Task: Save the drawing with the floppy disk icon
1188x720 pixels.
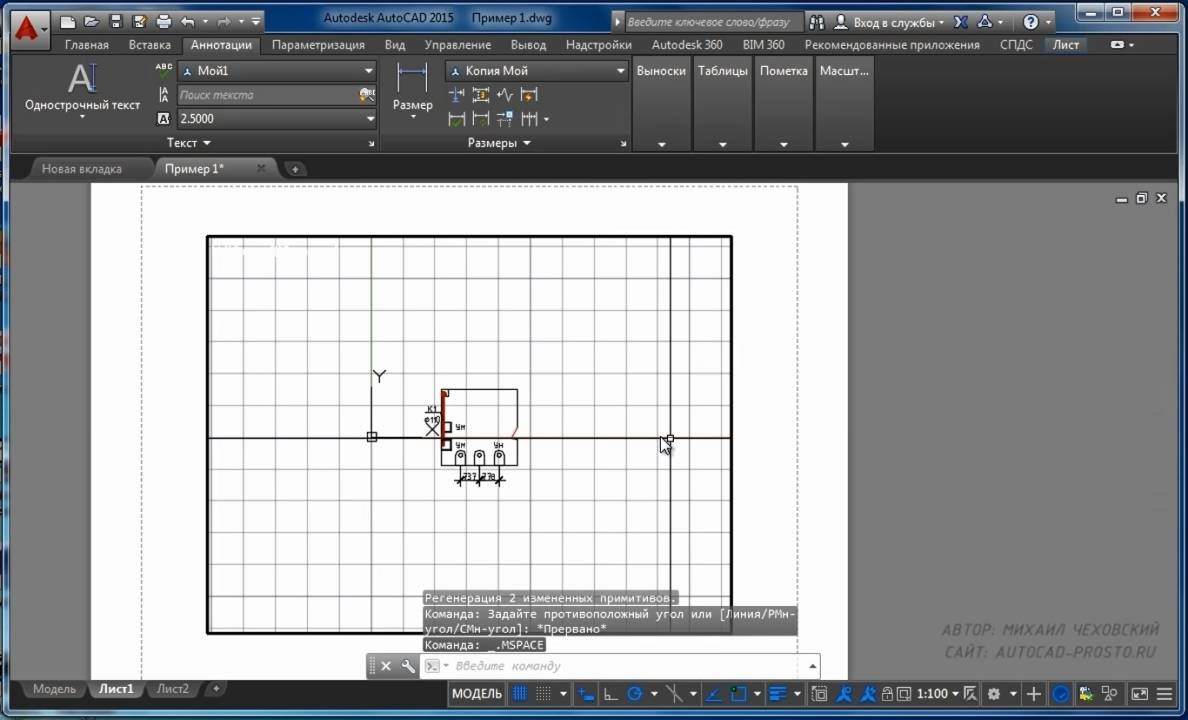Action: coord(115,22)
